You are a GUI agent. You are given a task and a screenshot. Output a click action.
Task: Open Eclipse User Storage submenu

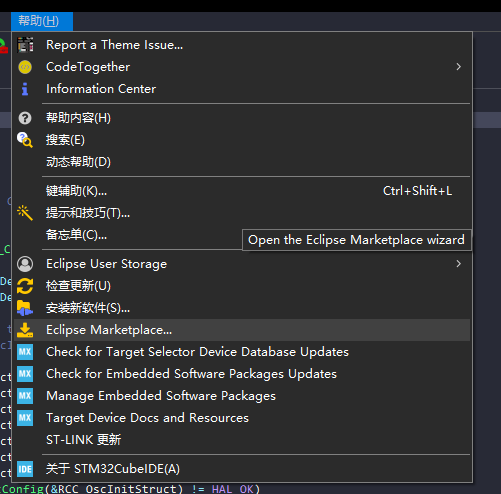[242, 264]
